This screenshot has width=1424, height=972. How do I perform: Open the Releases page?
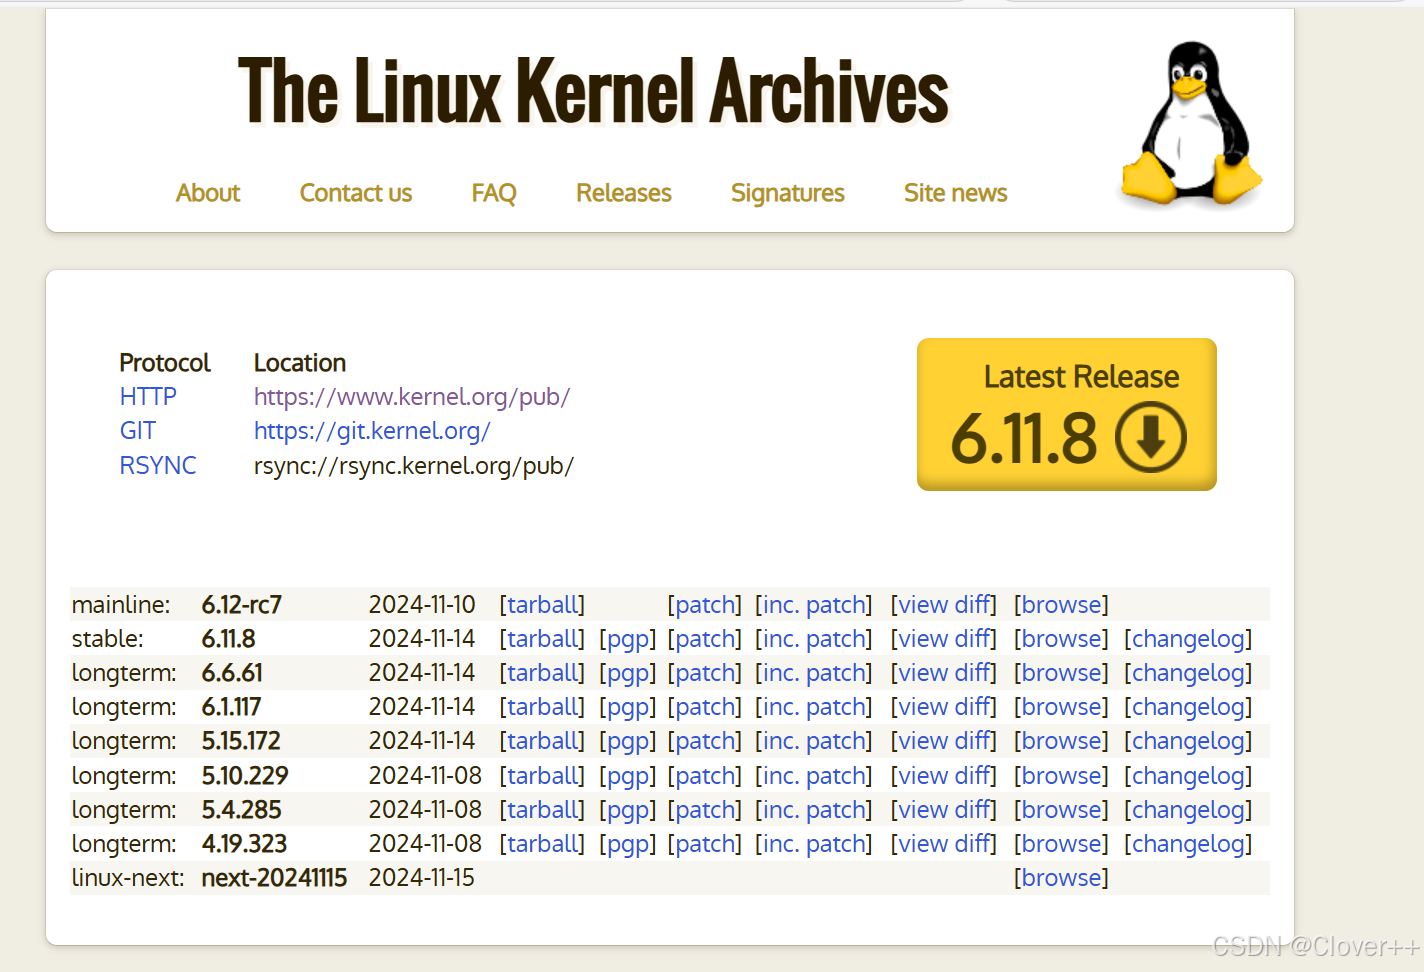tap(624, 193)
